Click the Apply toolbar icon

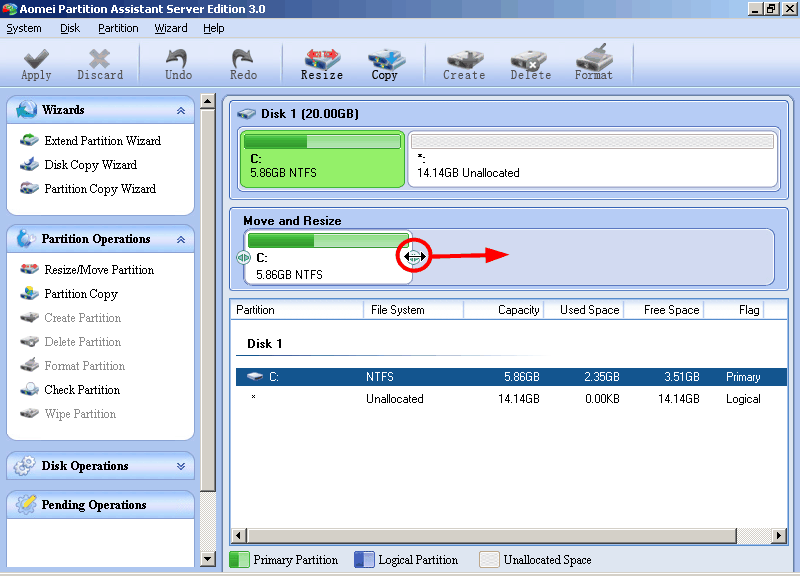35,62
